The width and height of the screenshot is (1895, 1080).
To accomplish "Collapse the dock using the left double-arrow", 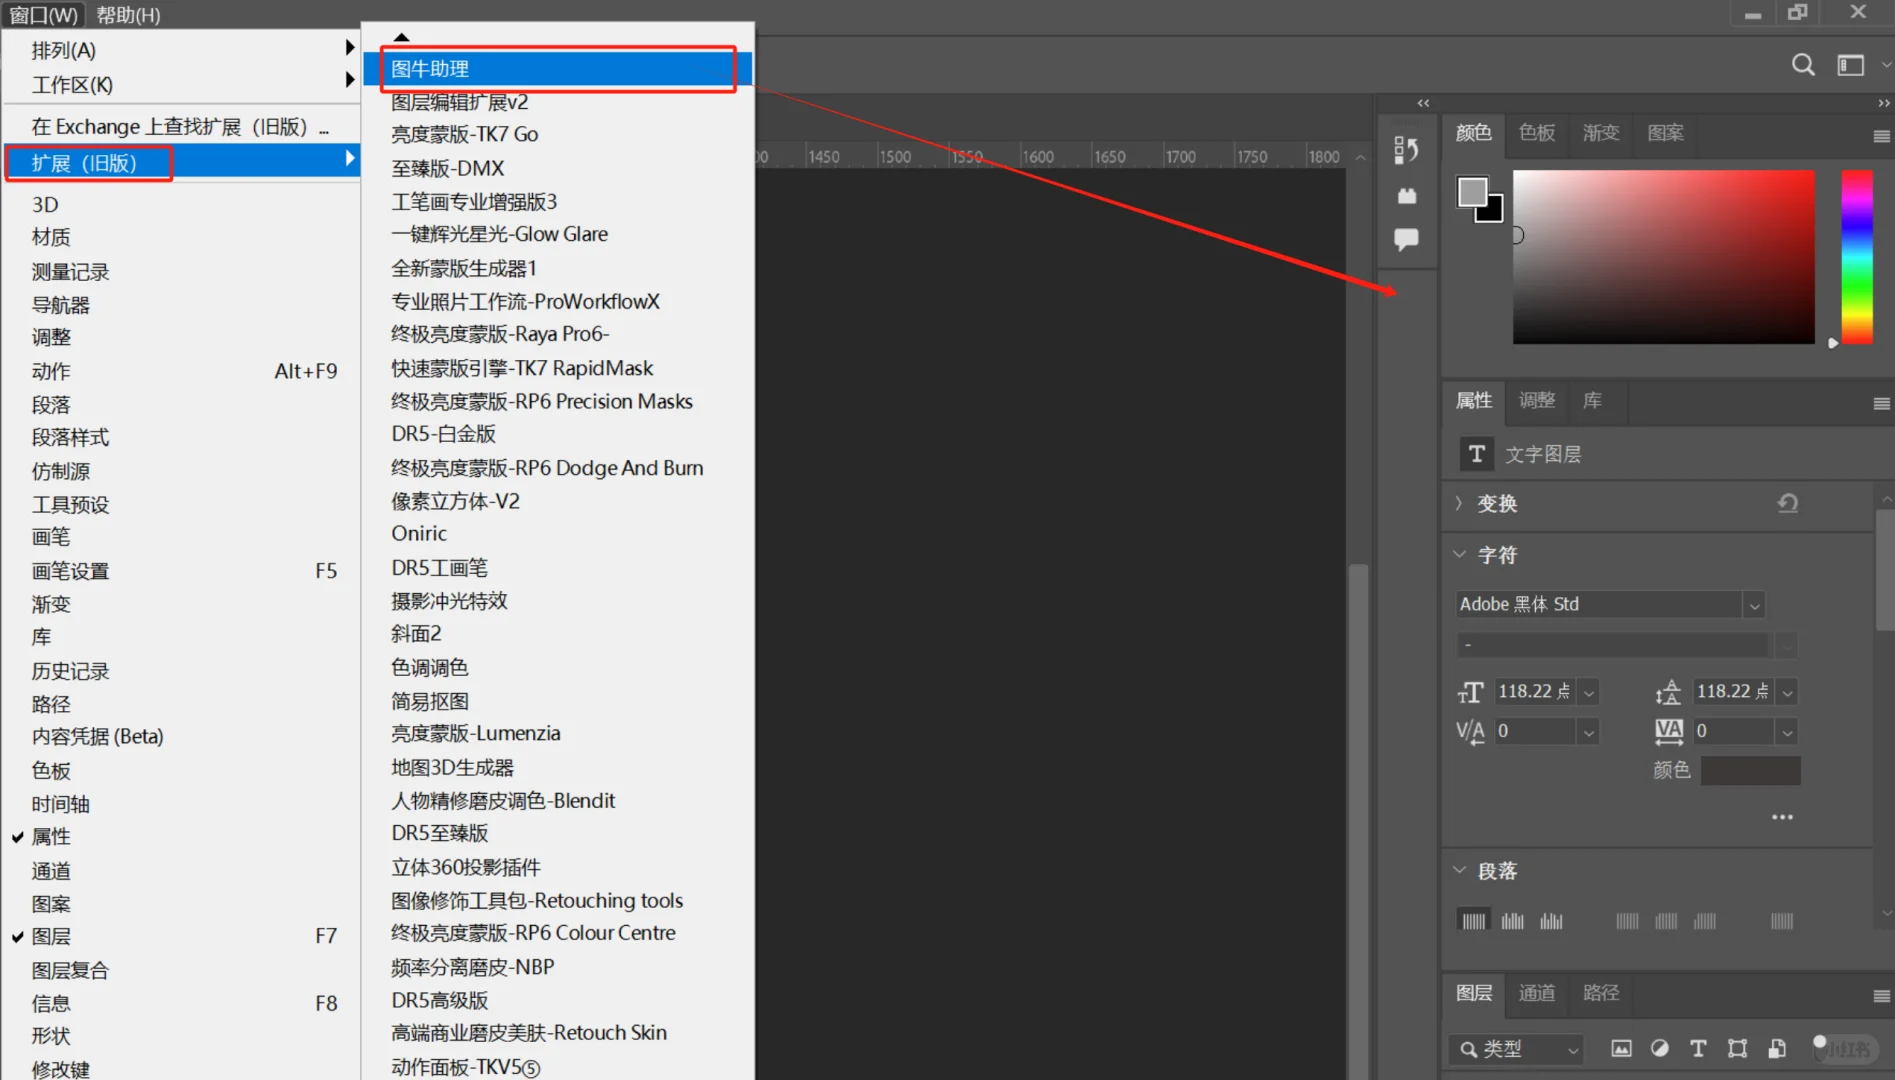I will click(1423, 103).
